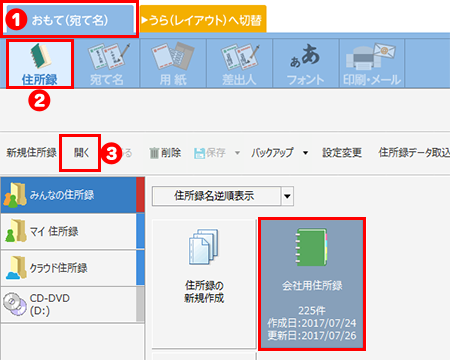Expand the 住所録名逆順表示 sort dropdown
Screen dimensions: 450x360
click(x=287, y=196)
